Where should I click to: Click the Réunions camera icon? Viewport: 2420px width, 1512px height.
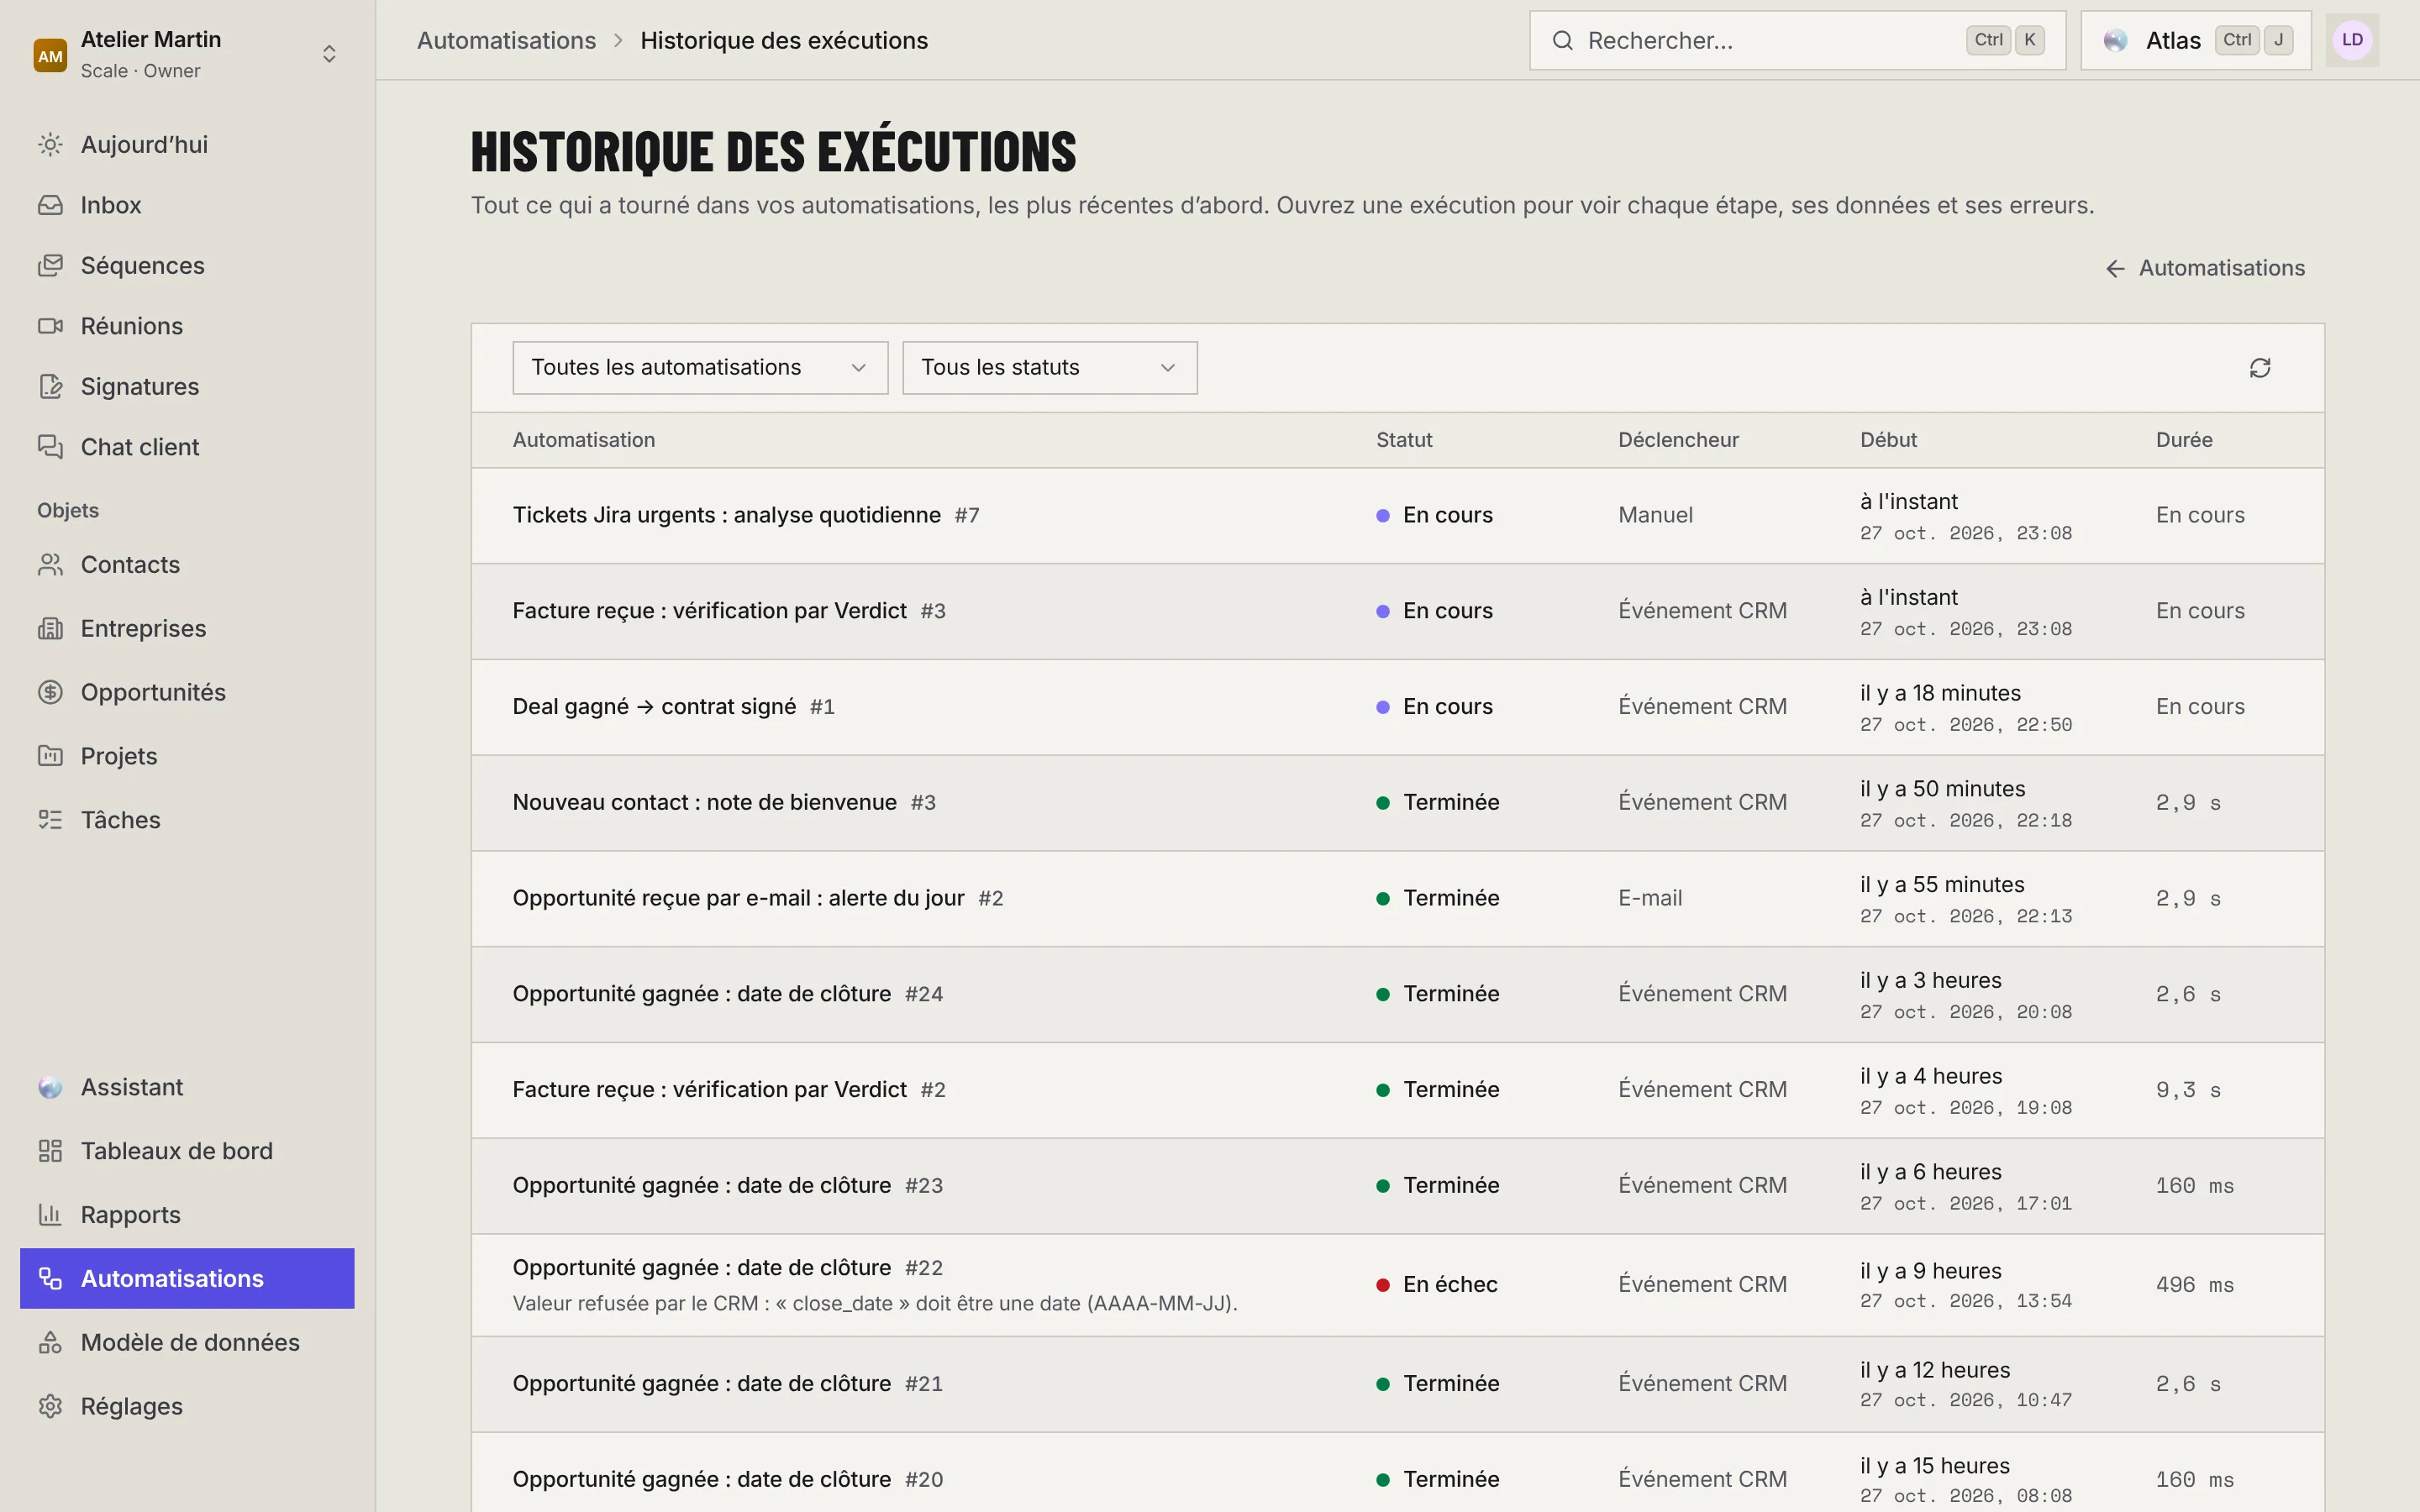50,326
